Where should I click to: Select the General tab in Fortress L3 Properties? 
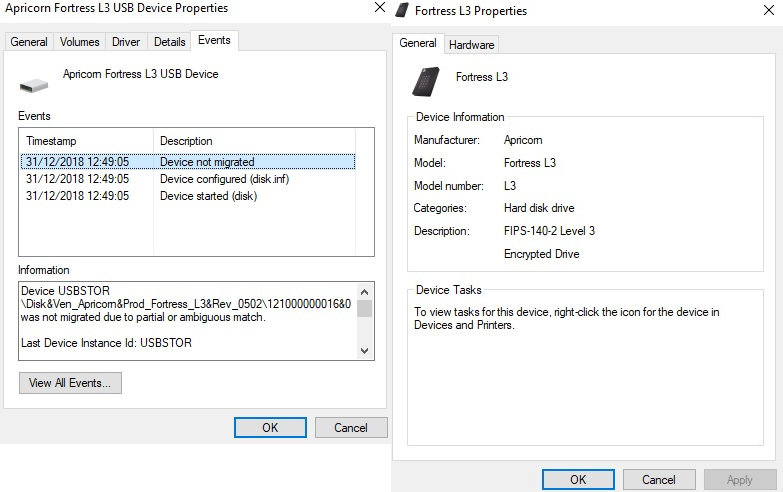[417, 43]
